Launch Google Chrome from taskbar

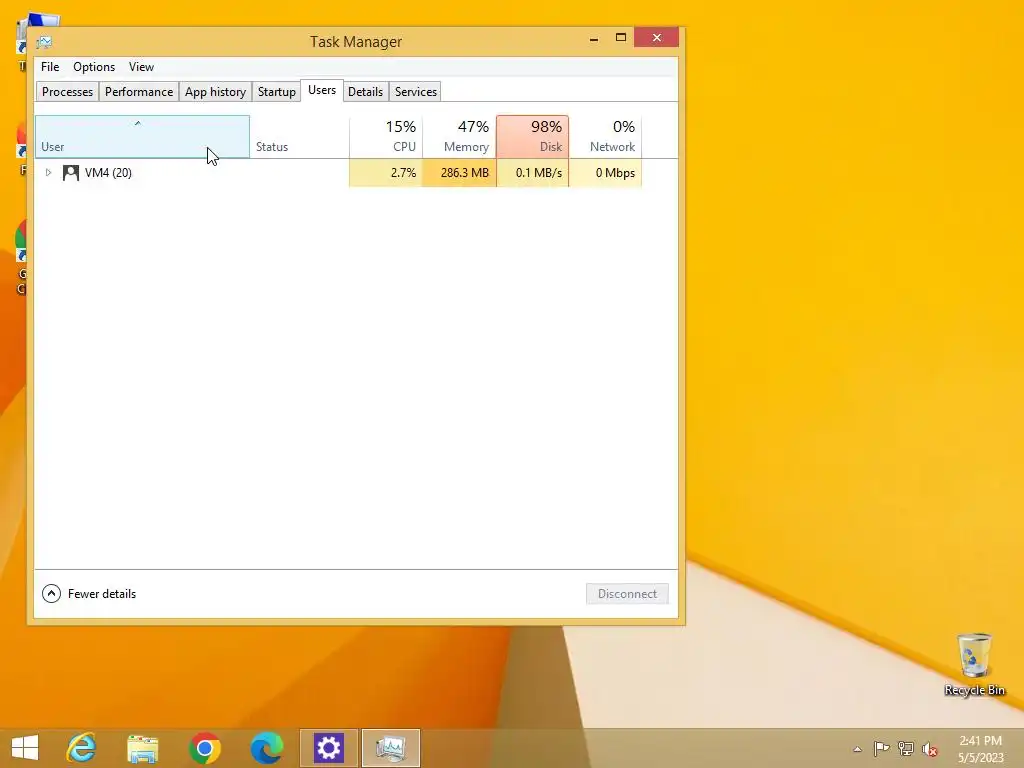[x=204, y=748]
